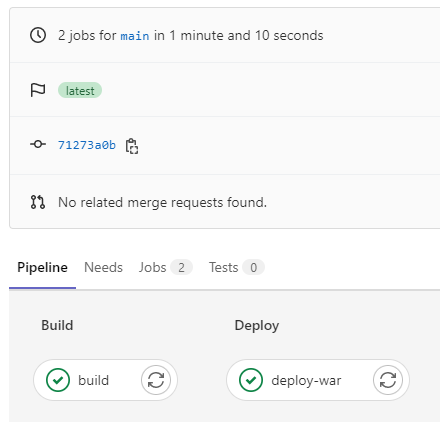
Task: Click the Tests count badge showing 0
Action: (x=253, y=267)
